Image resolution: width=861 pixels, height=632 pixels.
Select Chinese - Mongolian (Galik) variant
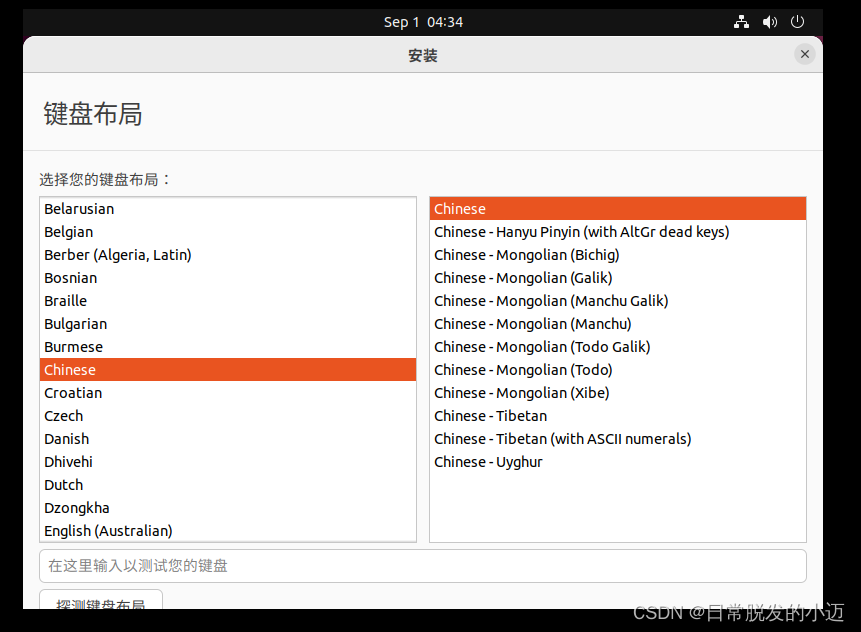618,278
